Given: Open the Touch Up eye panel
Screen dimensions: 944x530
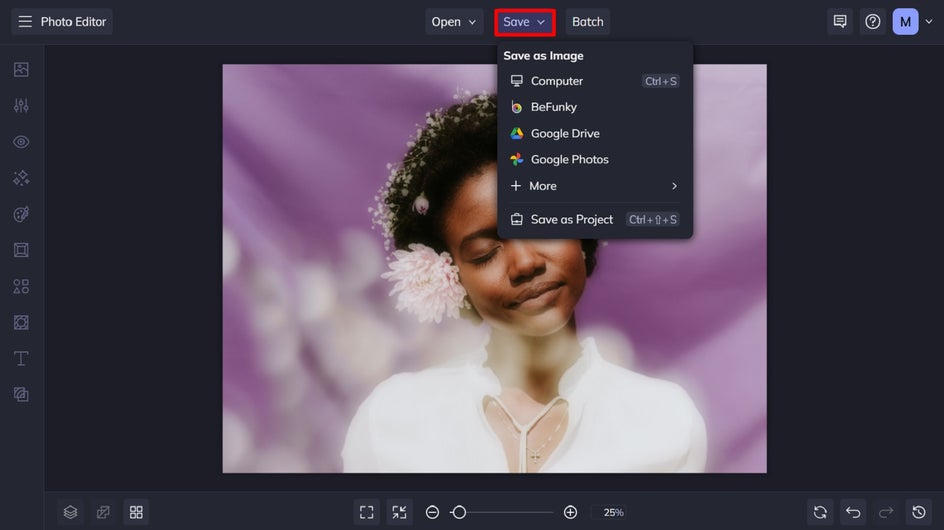Looking at the screenshot, I should 21,142.
